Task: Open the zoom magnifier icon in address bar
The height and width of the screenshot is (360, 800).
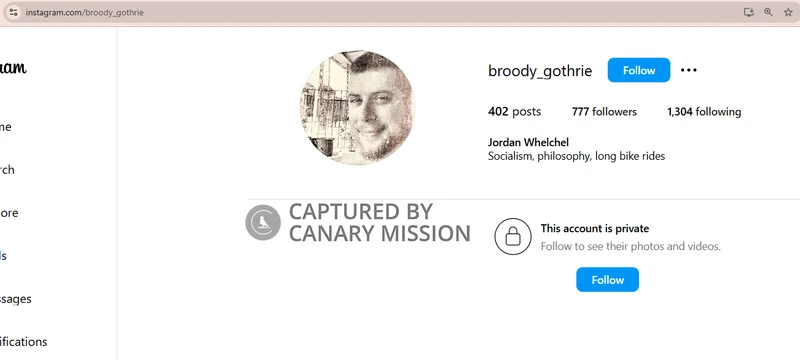Action: click(x=768, y=12)
